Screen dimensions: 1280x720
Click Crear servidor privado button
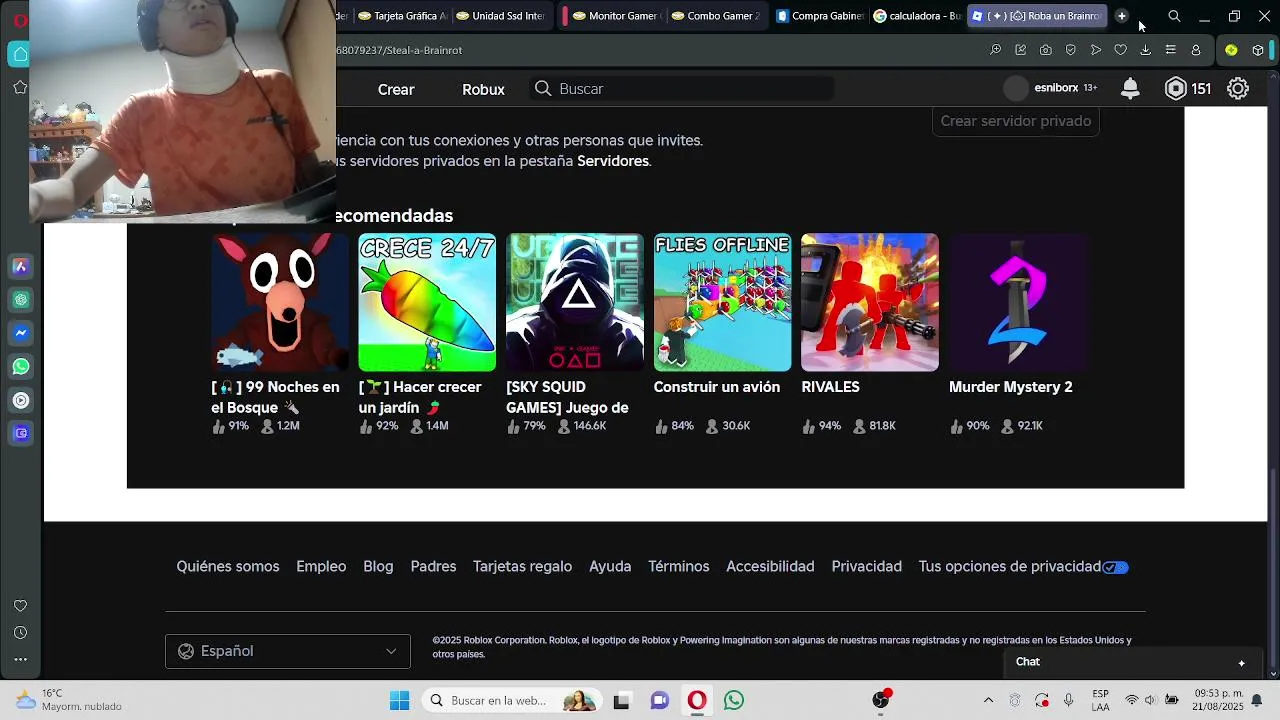pyautogui.click(x=1016, y=121)
